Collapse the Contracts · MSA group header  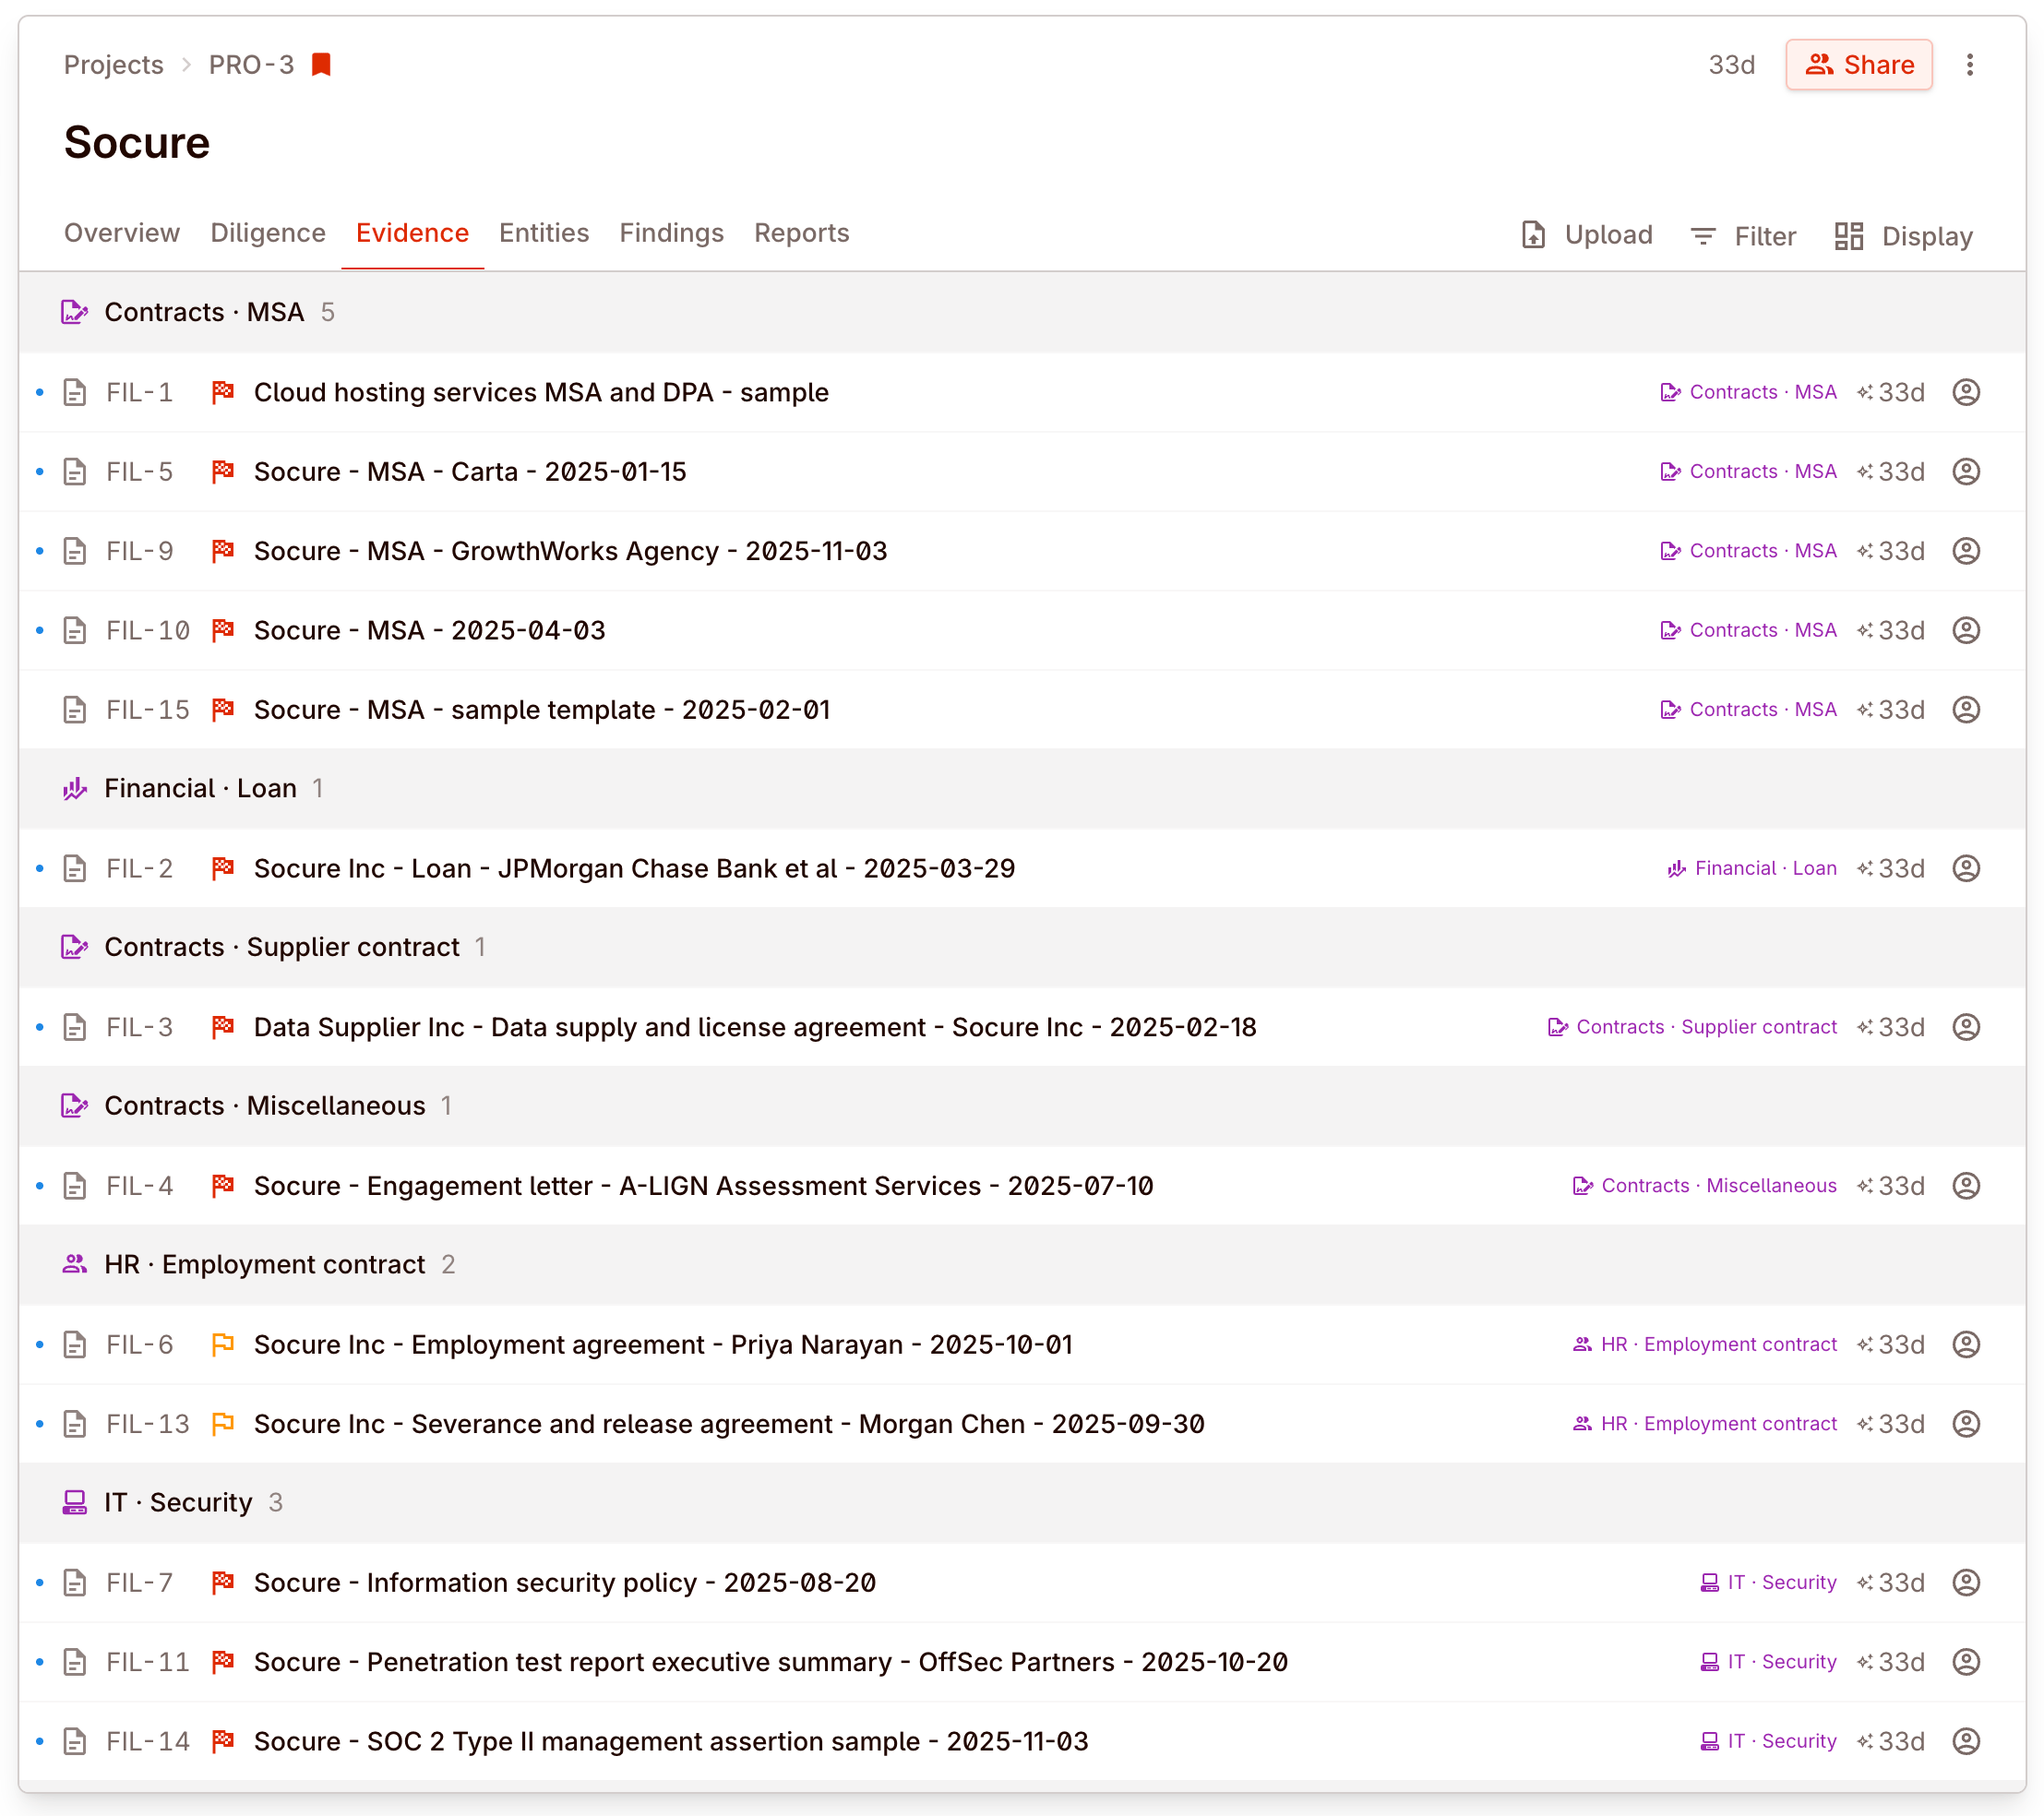coord(204,312)
